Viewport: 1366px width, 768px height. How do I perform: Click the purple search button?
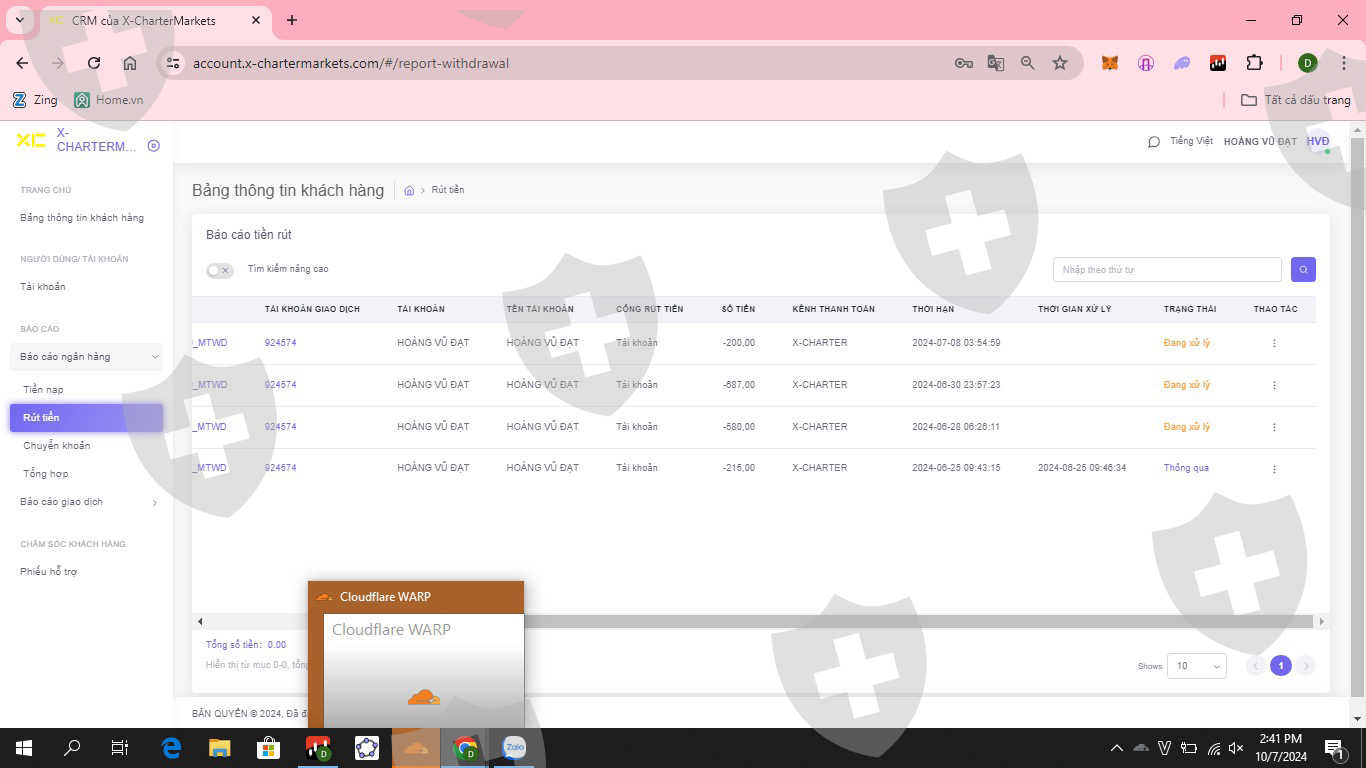[x=1302, y=269]
